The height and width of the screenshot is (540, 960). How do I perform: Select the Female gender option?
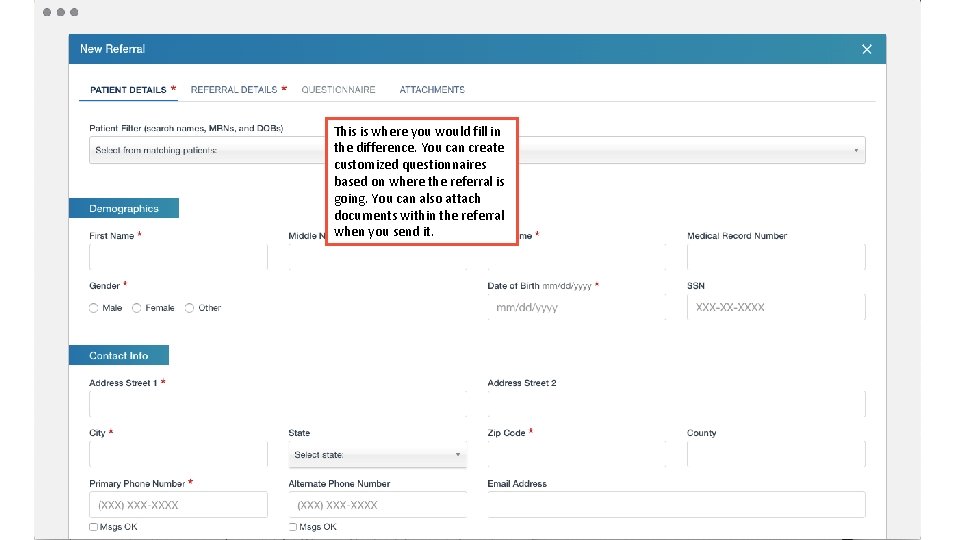(x=137, y=308)
